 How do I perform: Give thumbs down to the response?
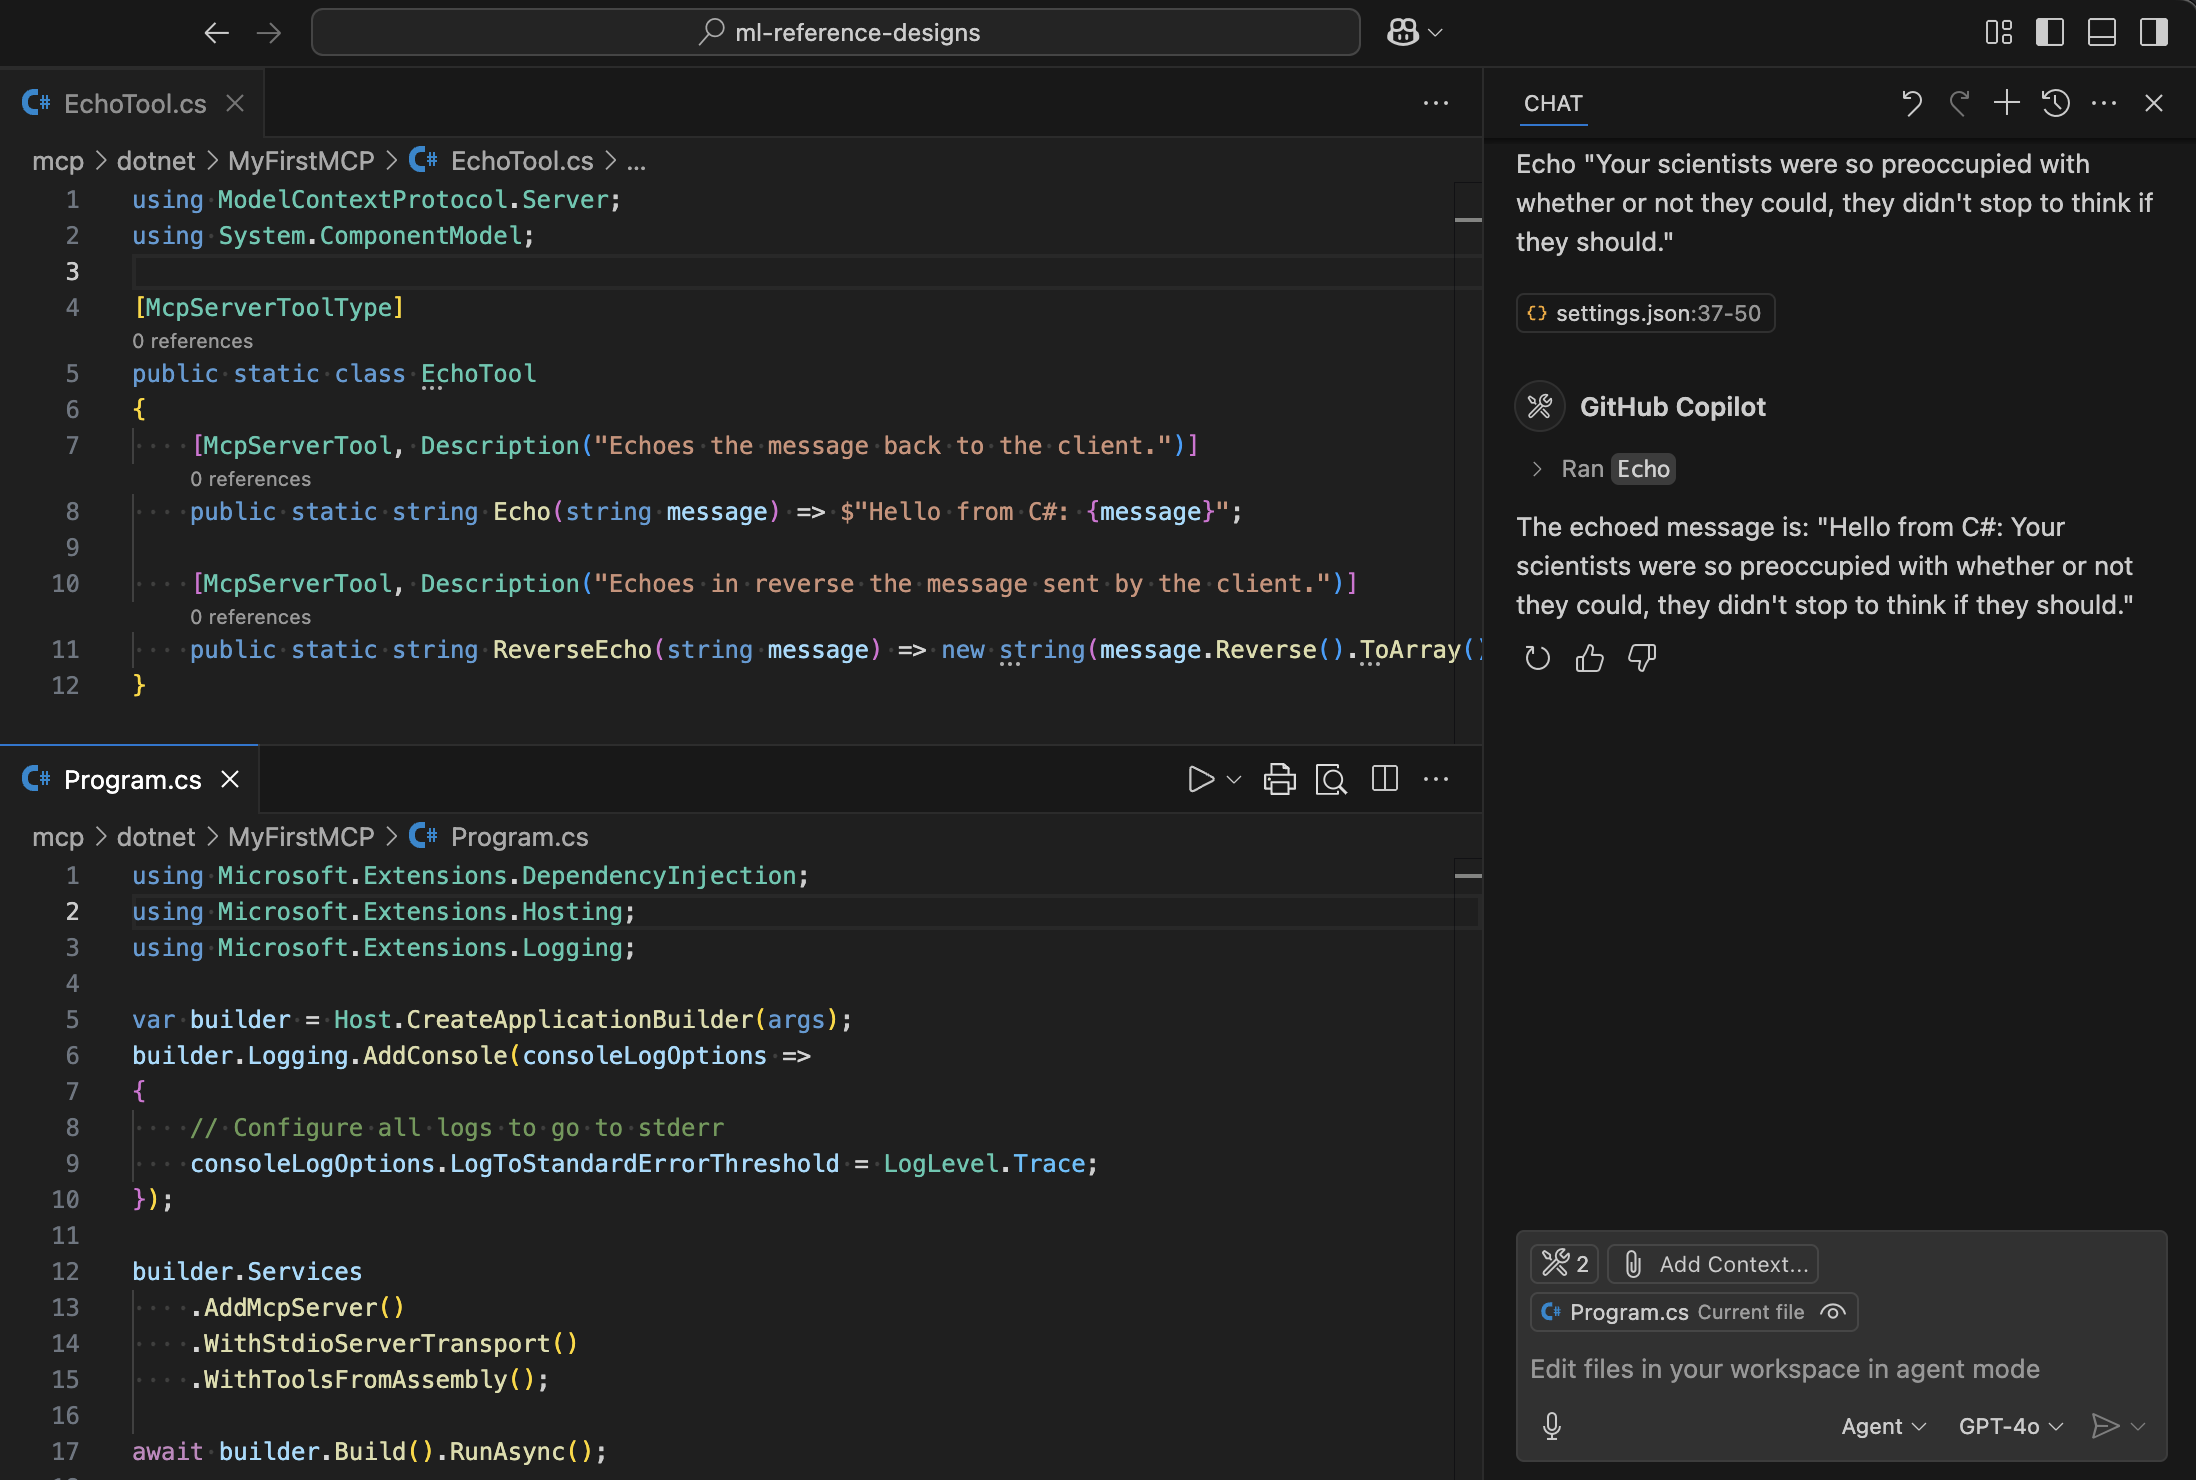pos(1642,658)
